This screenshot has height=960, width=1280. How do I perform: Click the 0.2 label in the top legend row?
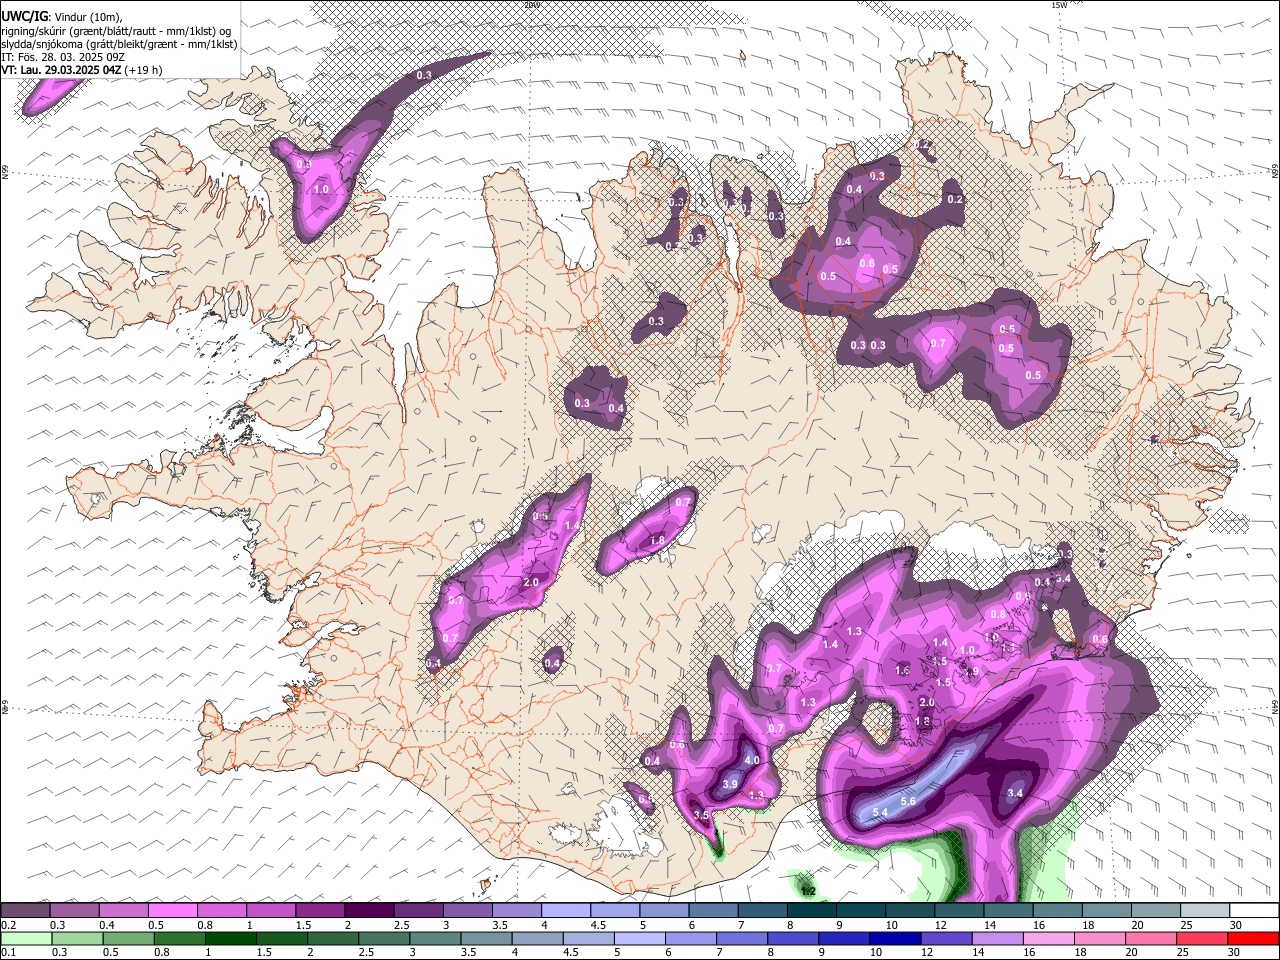(x=8, y=925)
